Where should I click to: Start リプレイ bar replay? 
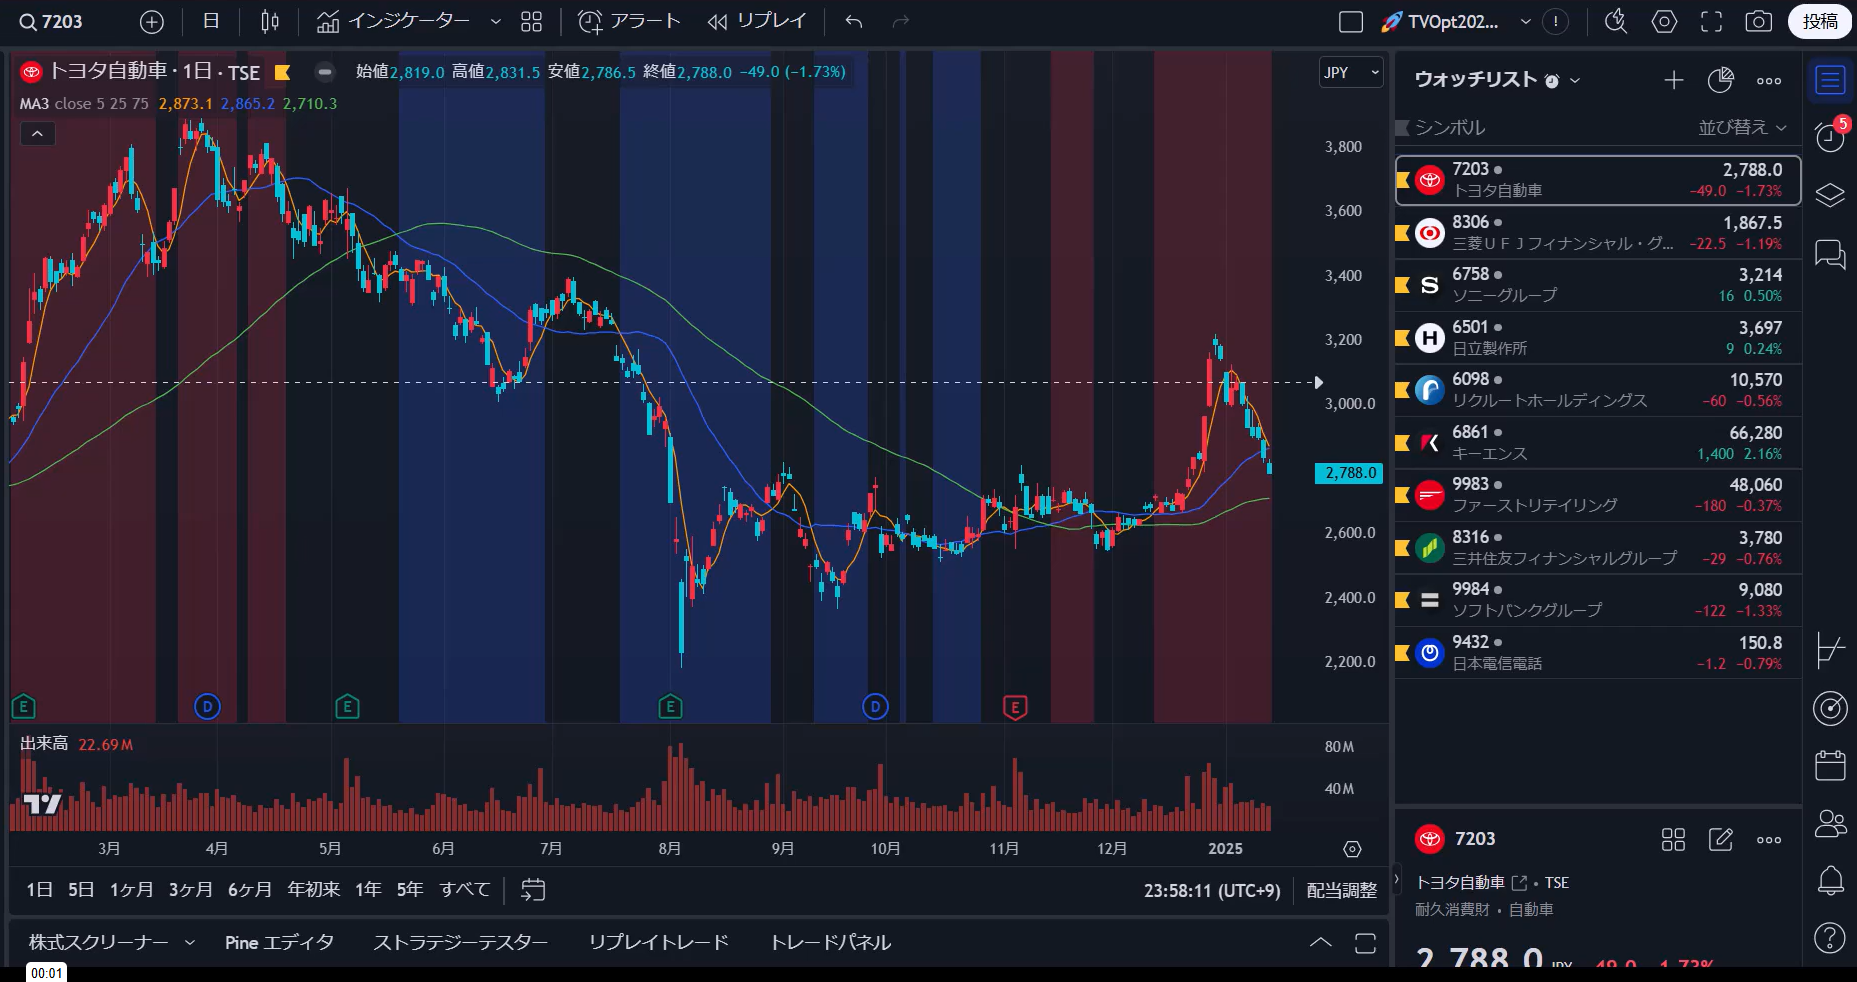tap(757, 22)
